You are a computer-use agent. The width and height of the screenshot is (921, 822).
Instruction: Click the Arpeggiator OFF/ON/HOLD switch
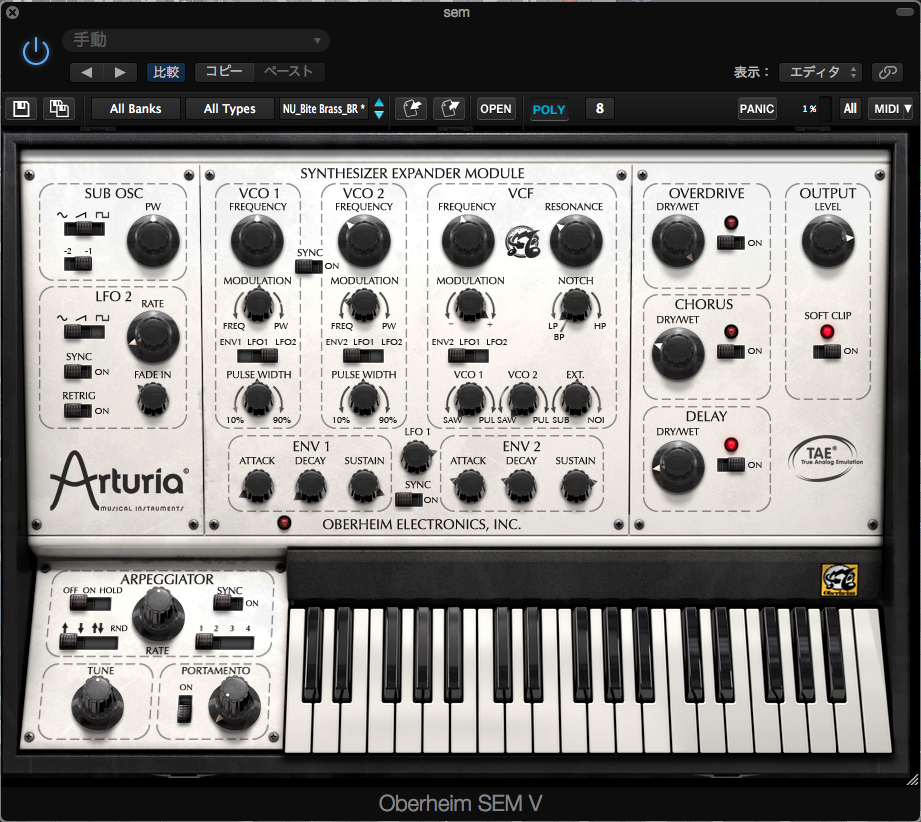[90, 603]
